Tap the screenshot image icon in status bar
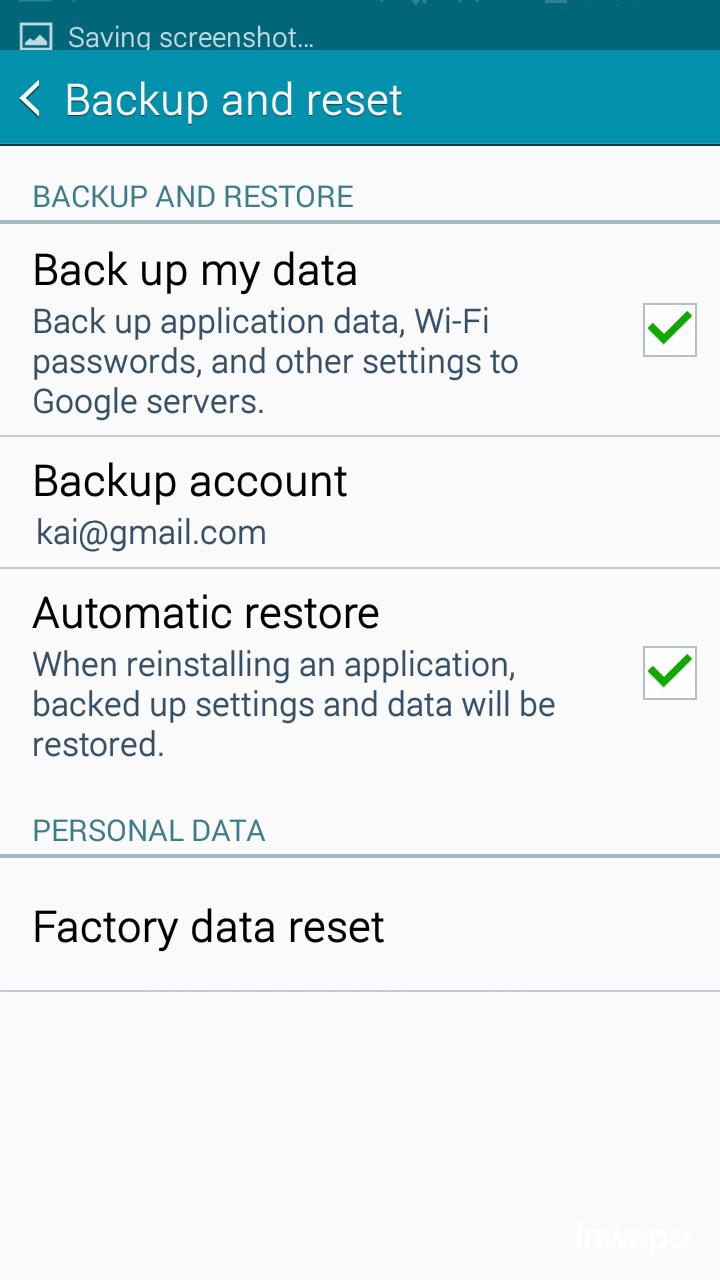 pos(36,38)
